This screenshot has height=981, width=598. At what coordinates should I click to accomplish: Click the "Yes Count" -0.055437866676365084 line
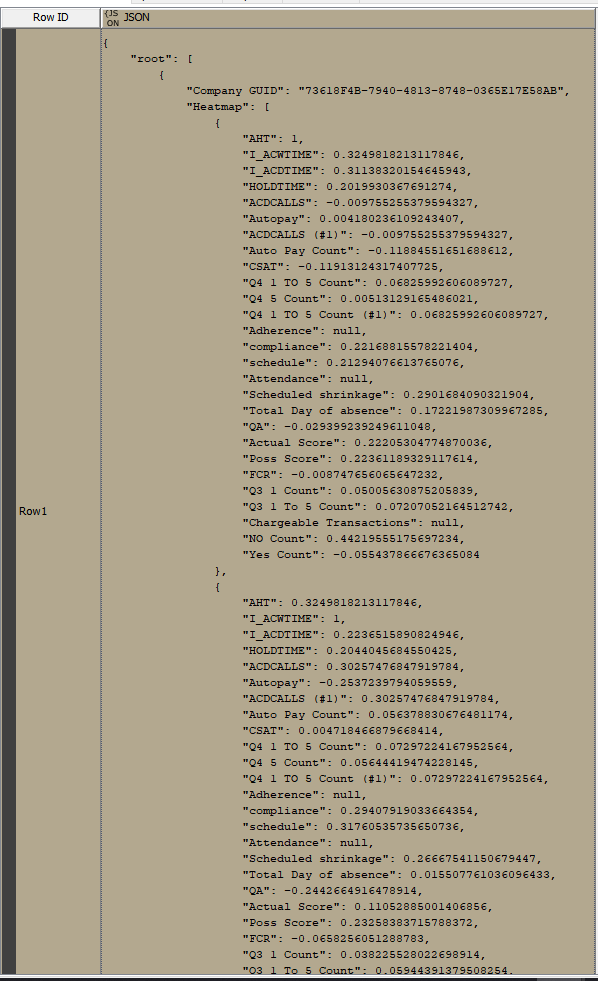pos(361,555)
